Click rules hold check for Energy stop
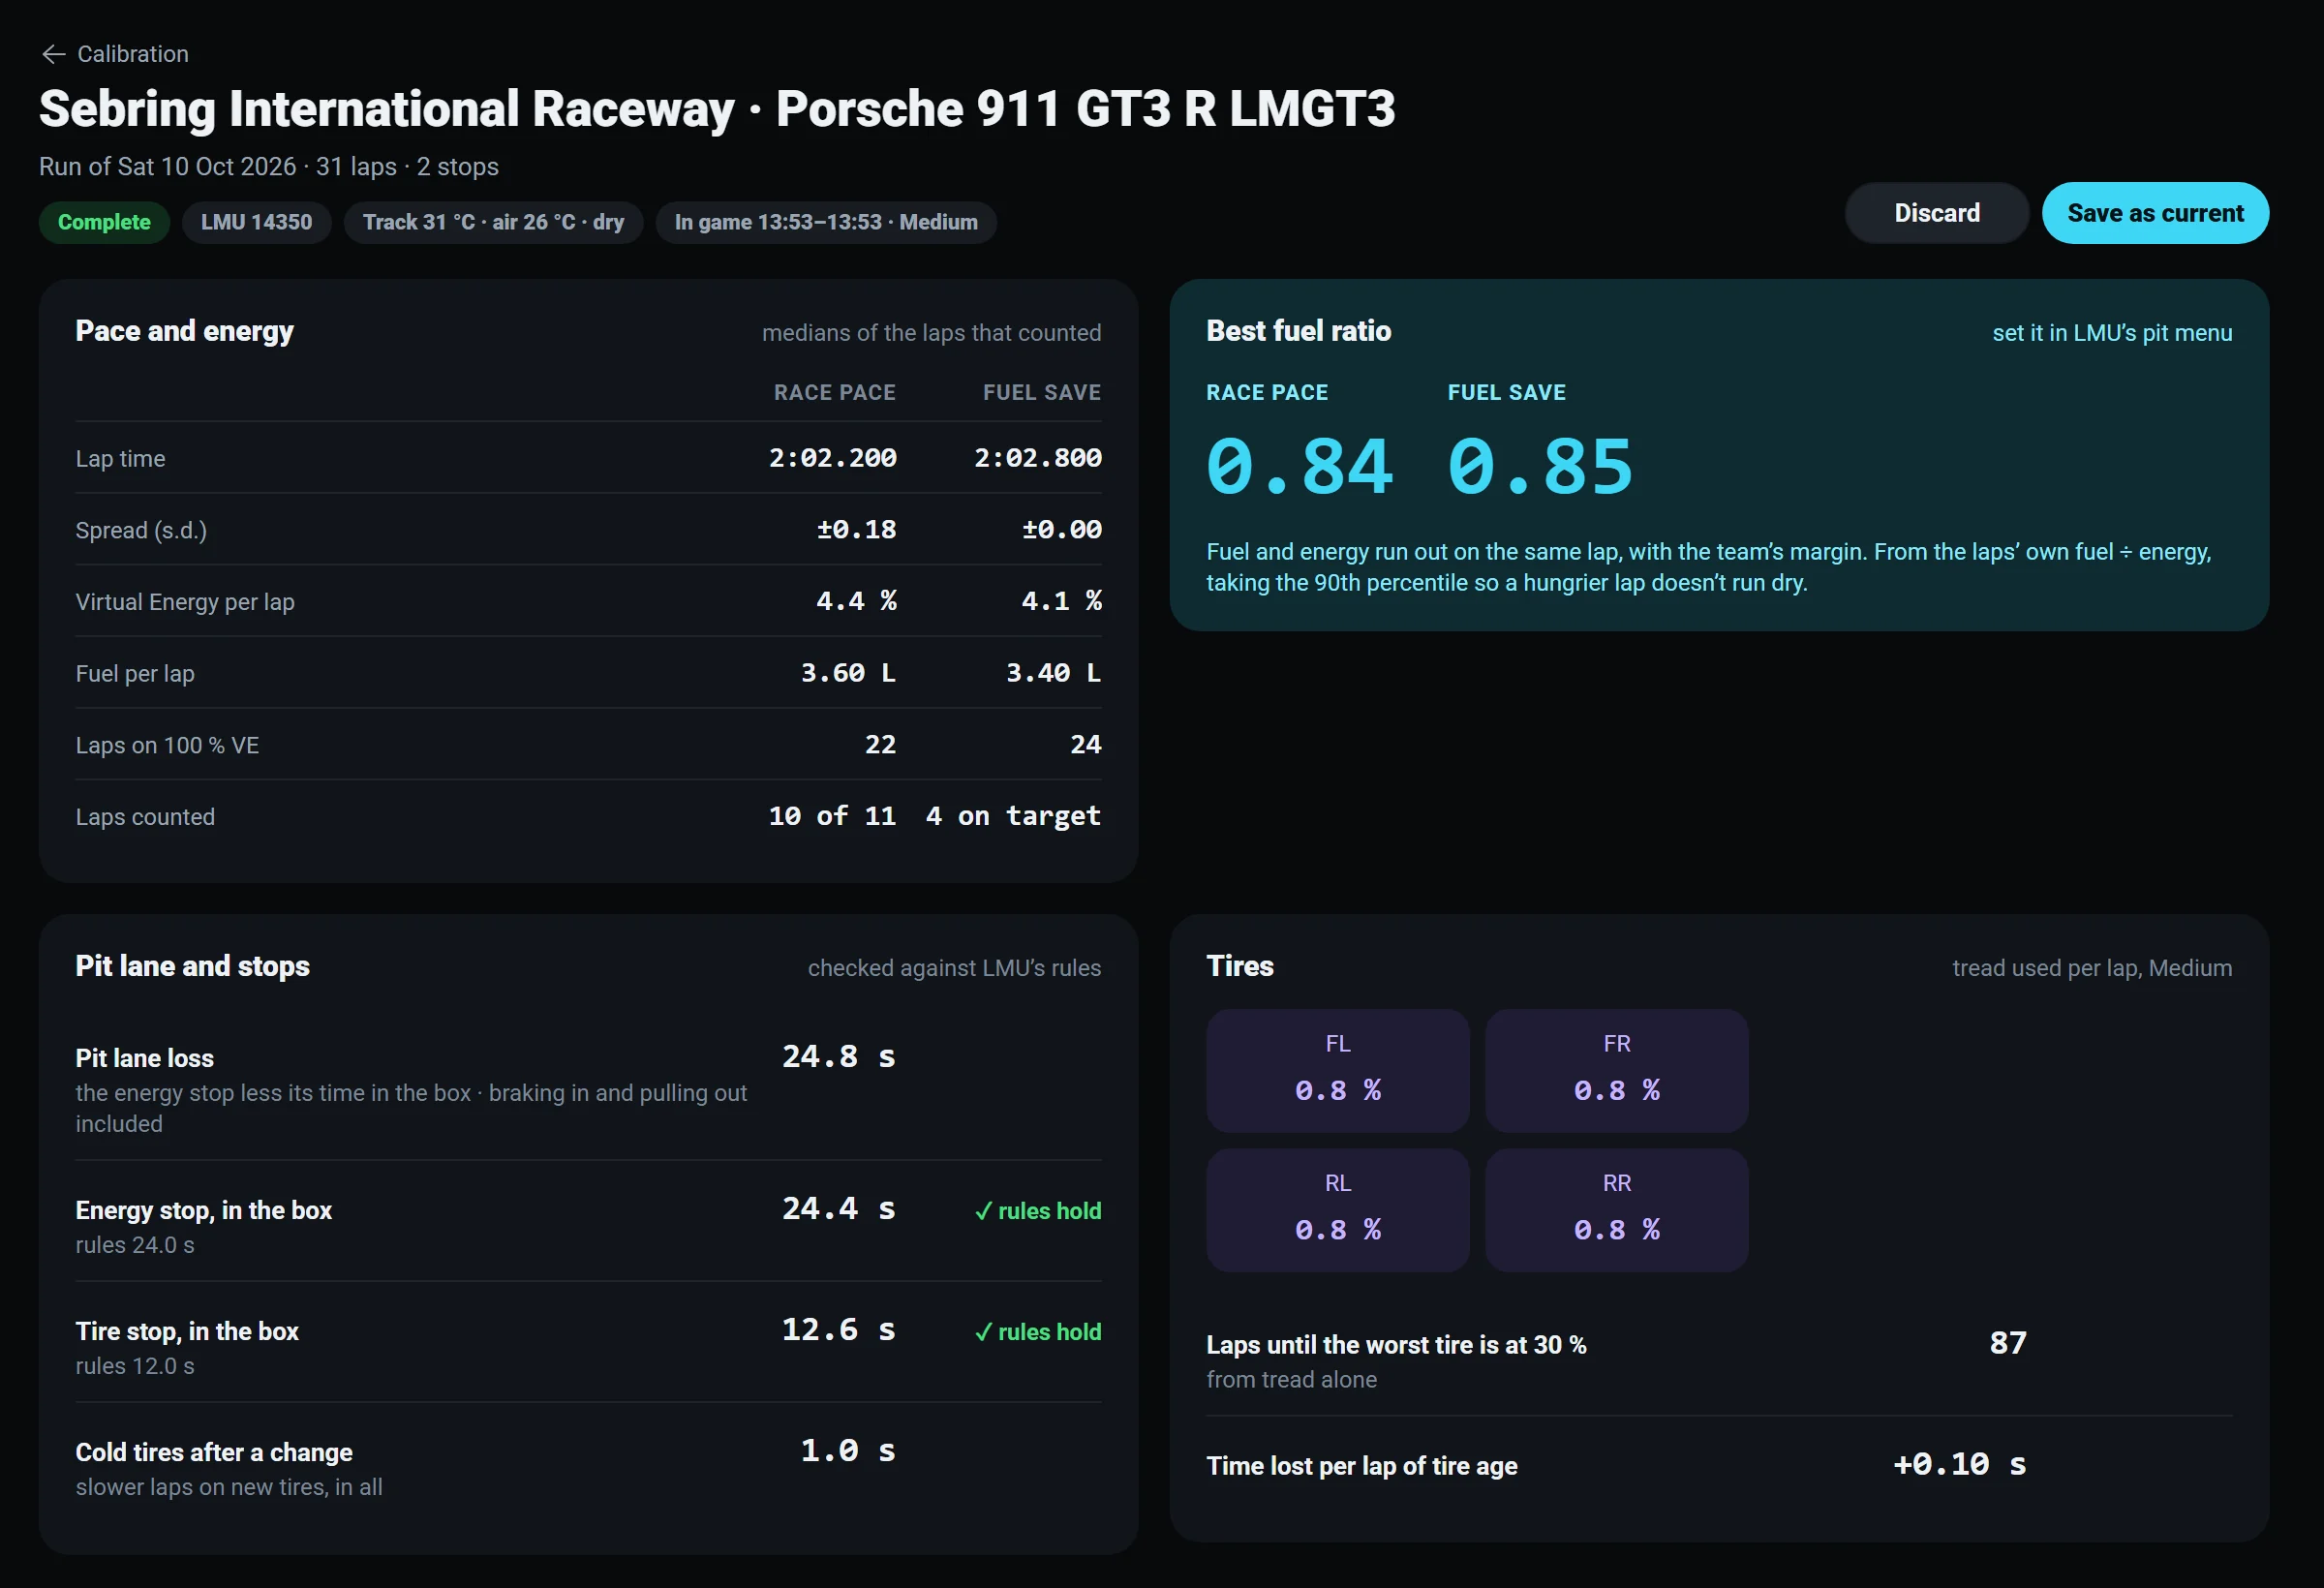The image size is (2324, 1588). [1038, 1211]
